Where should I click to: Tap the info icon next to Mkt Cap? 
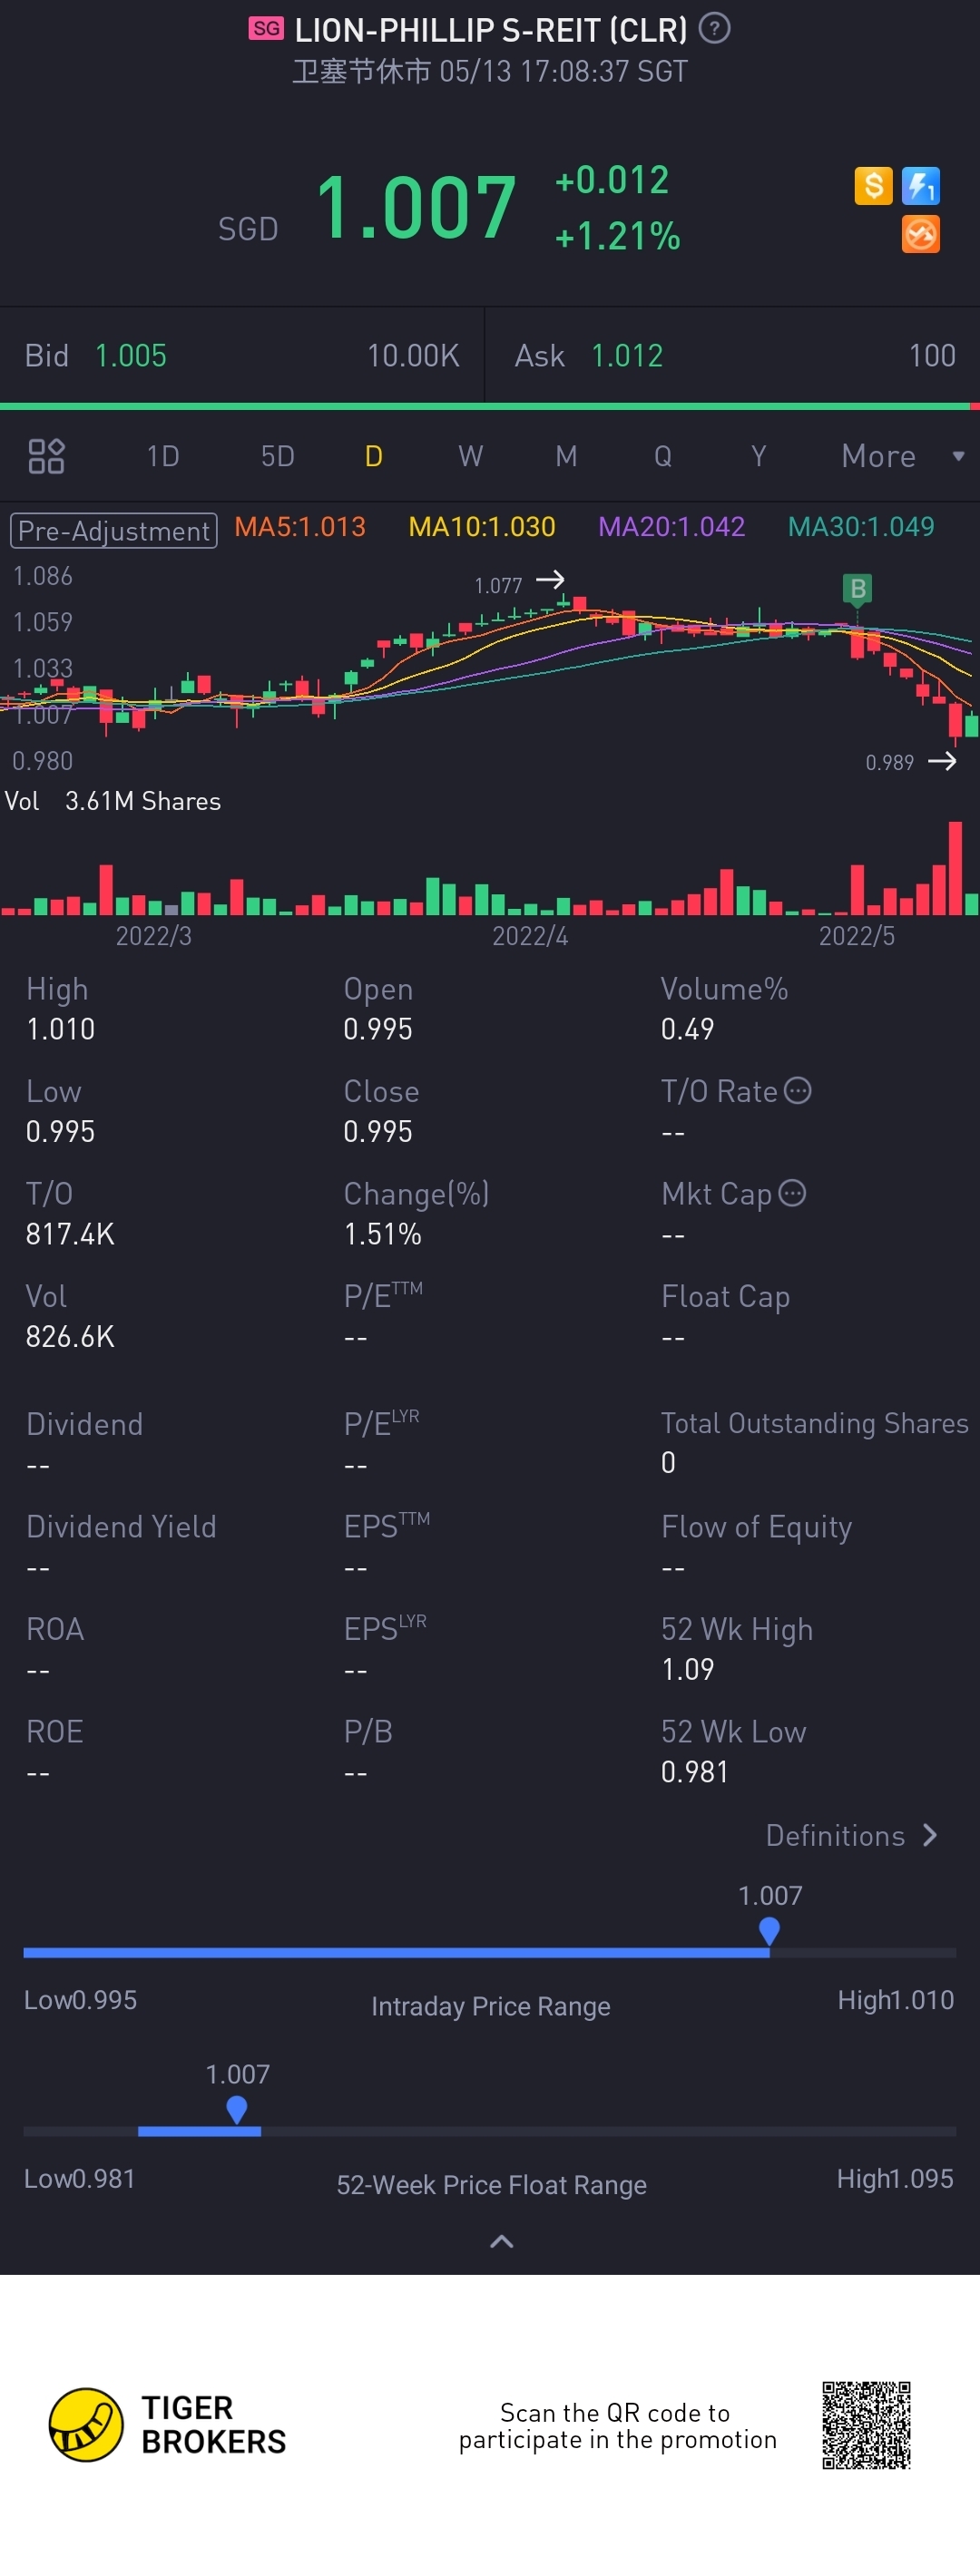click(792, 1193)
